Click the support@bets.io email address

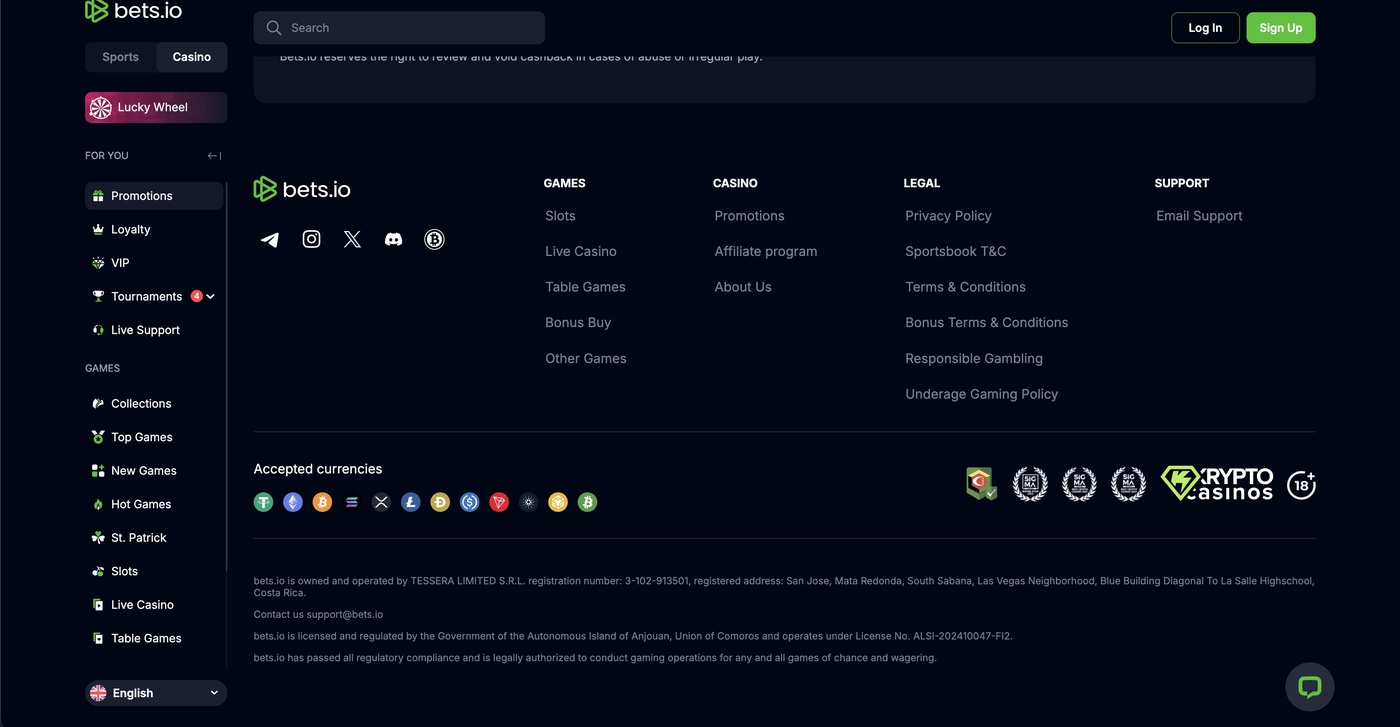click(344, 614)
